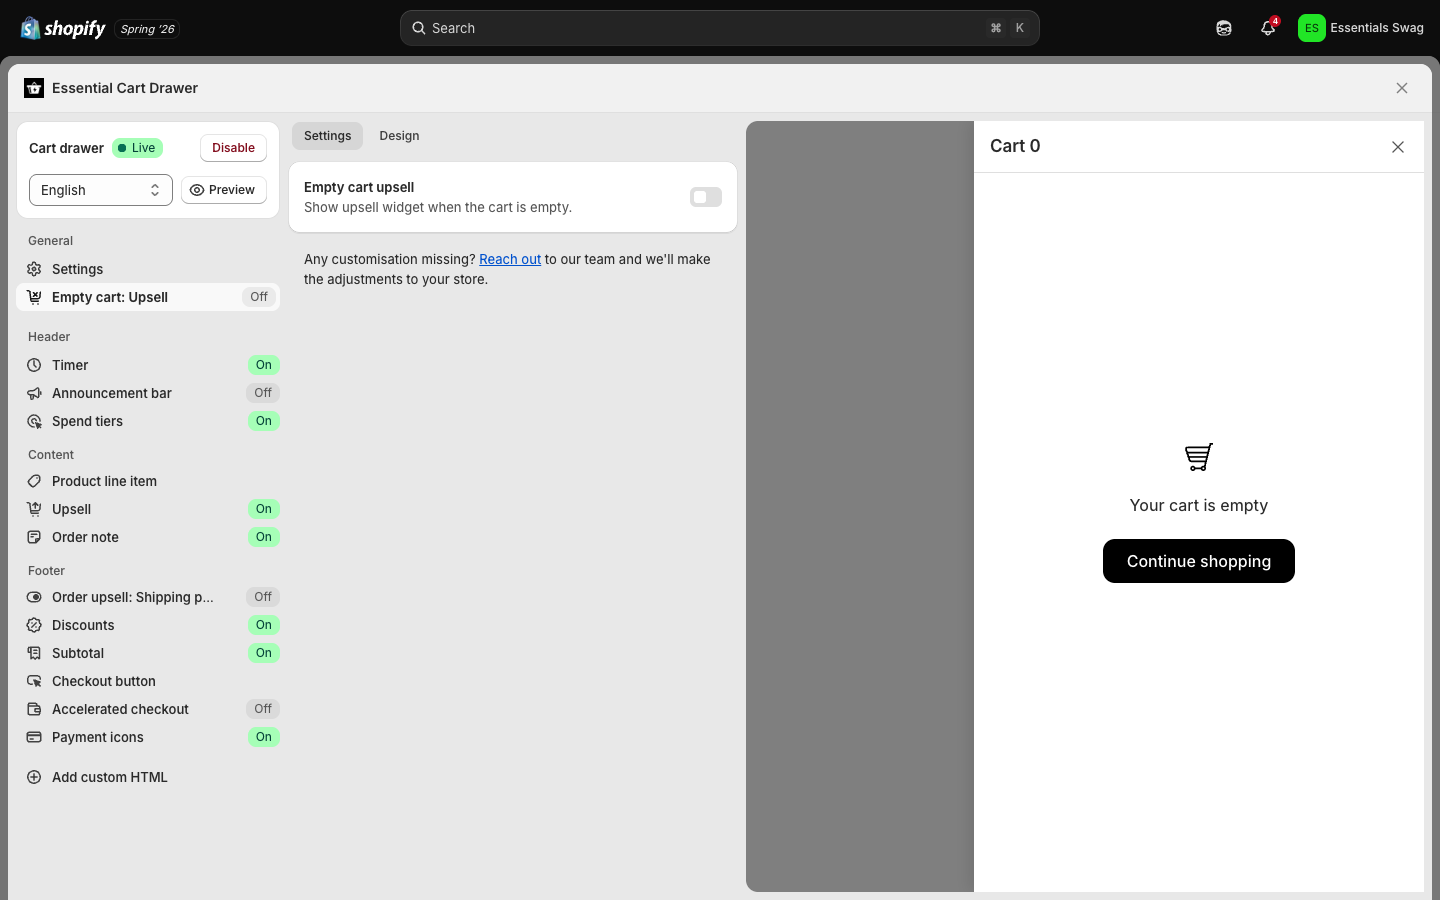The image size is (1440, 900).
Task: Click the Discounts On badge
Action: click(263, 625)
